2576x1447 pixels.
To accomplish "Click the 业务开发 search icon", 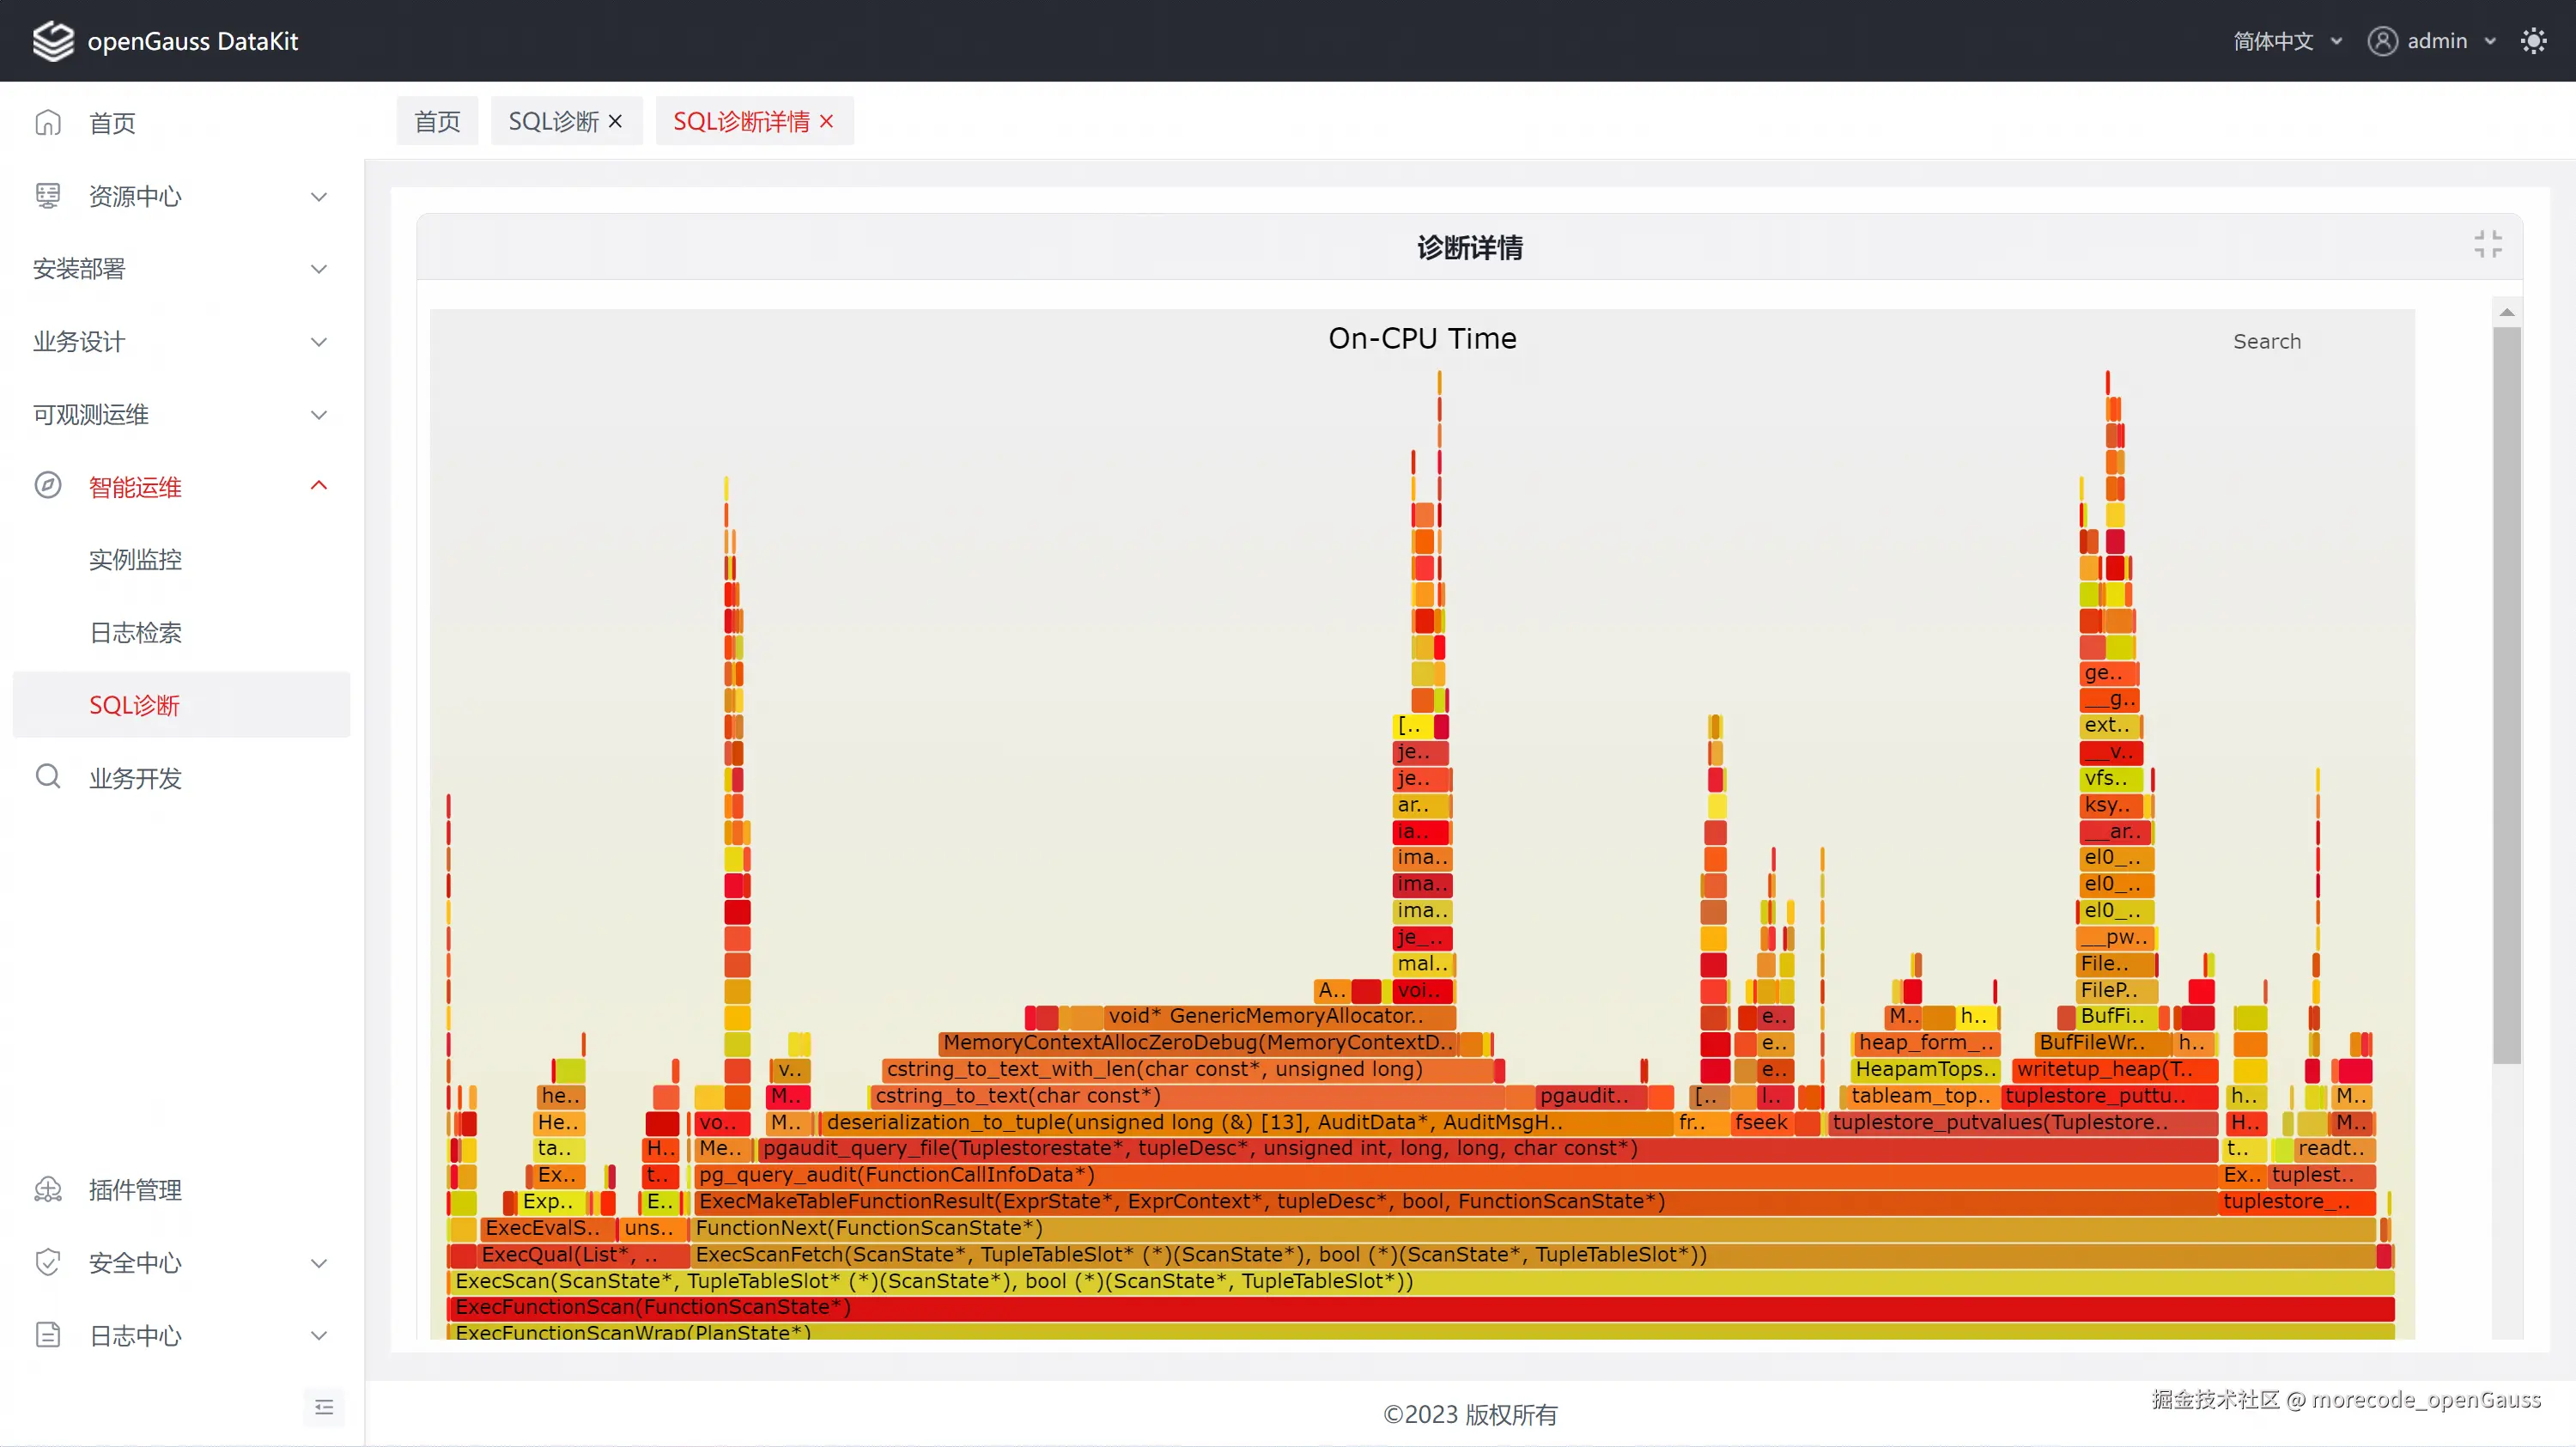I will [x=48, y=777].
